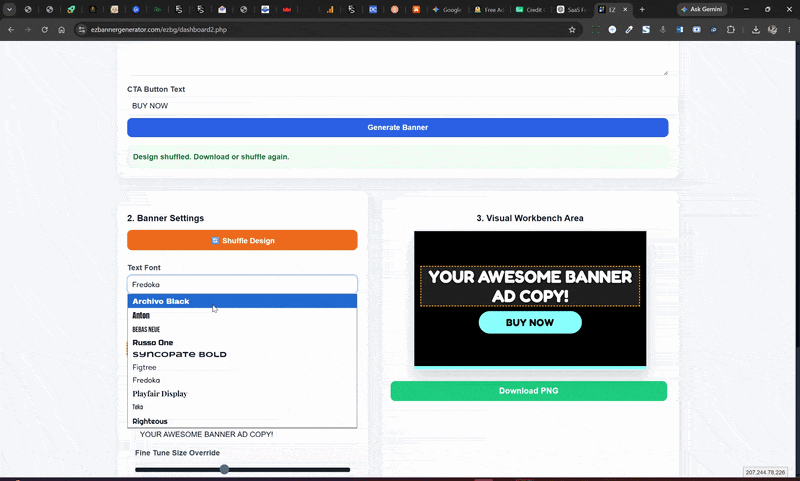This screenshot has height=481, width=800.
Task: Choose Teko font option
Action: click(242, 407)
